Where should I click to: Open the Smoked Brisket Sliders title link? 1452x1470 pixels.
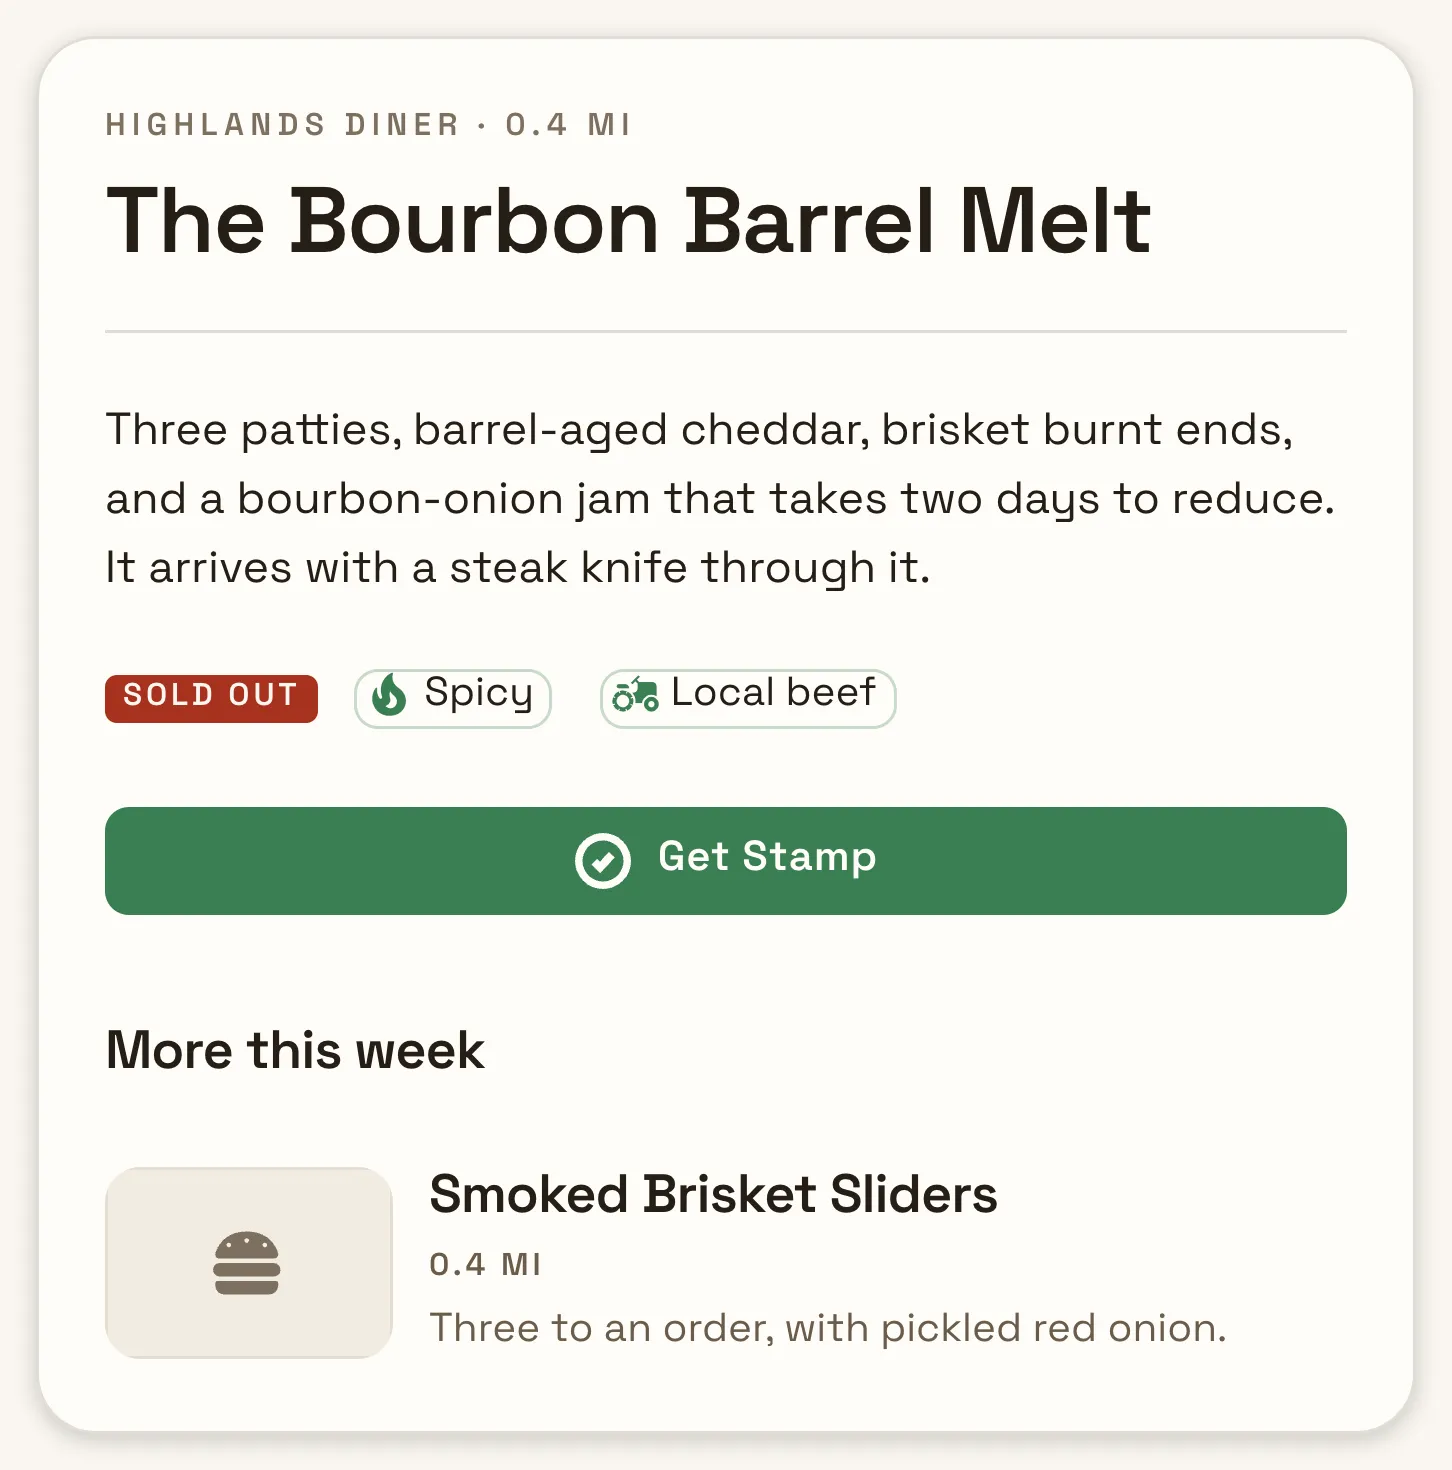click(713, 1194)
